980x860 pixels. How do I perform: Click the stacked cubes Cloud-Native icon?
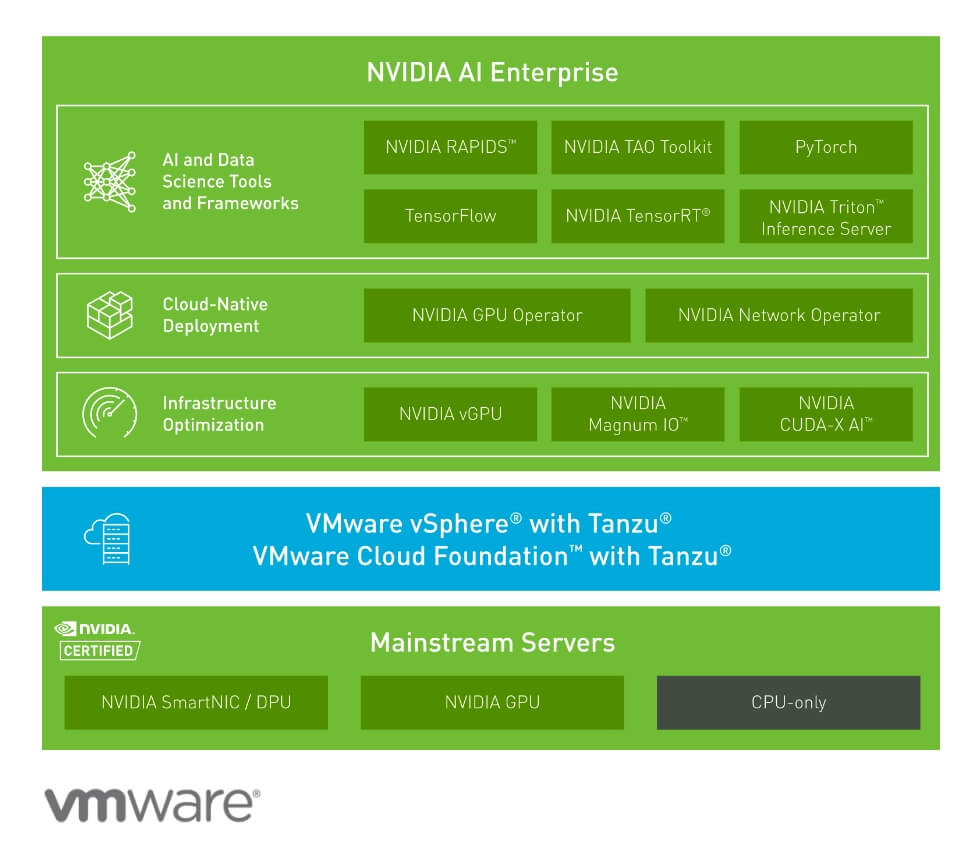coord(110,315)
